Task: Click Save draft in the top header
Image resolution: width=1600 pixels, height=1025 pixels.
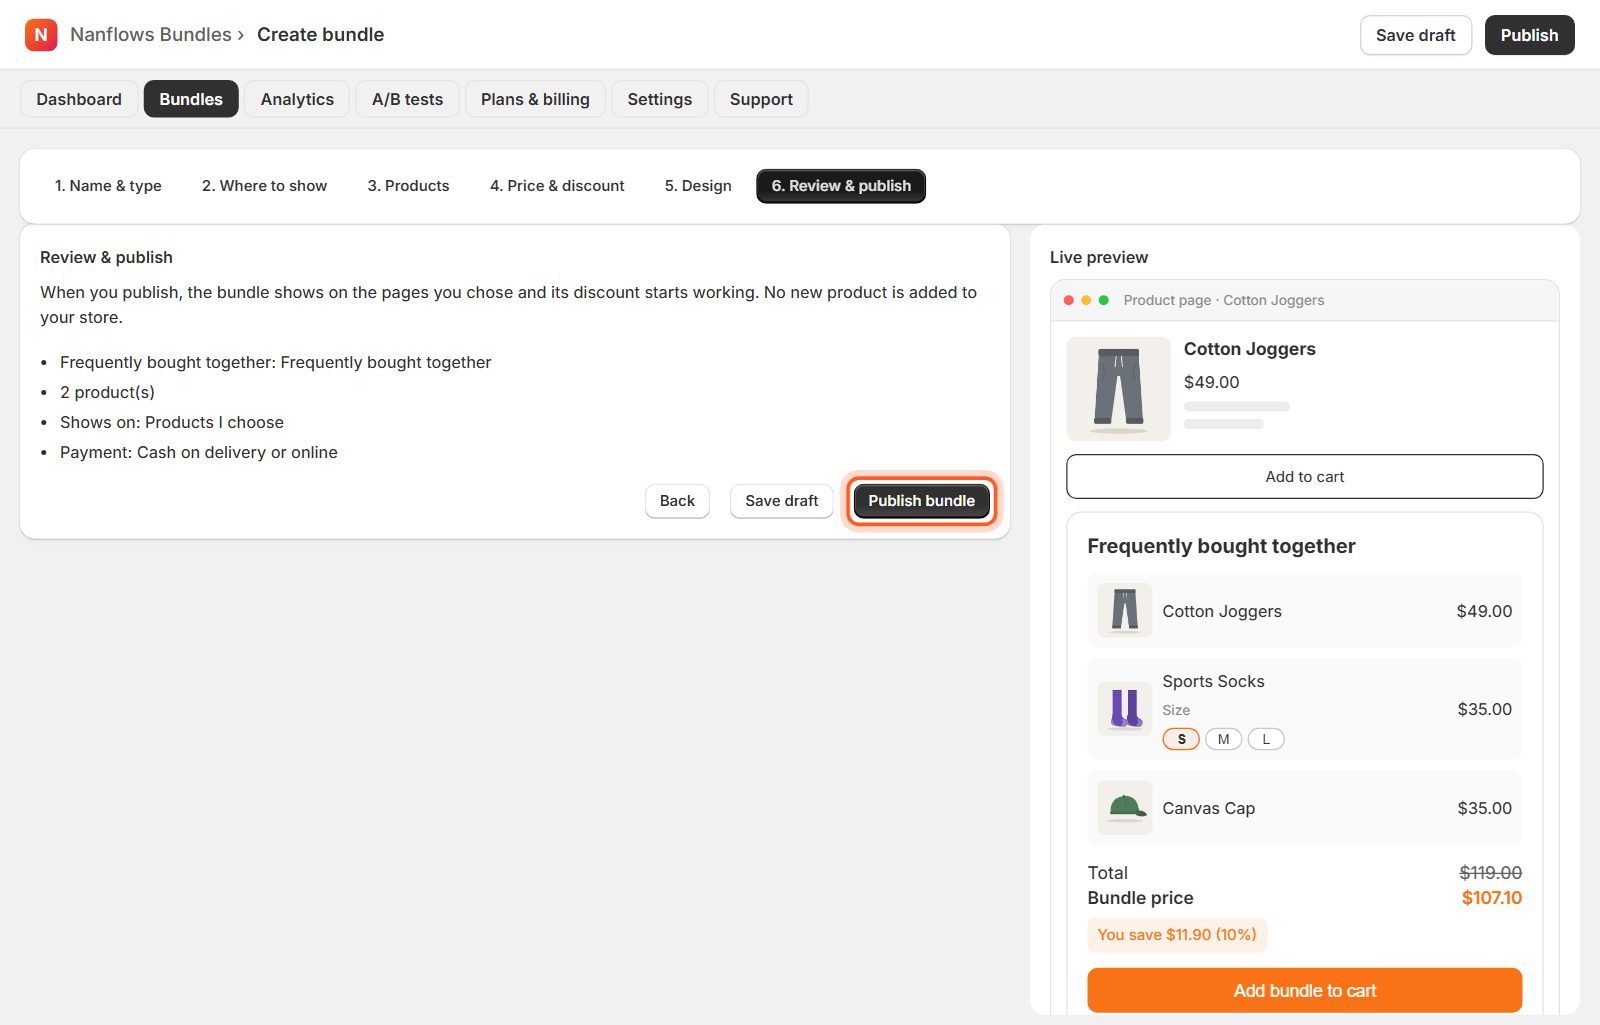Action: click(1415, 35)
